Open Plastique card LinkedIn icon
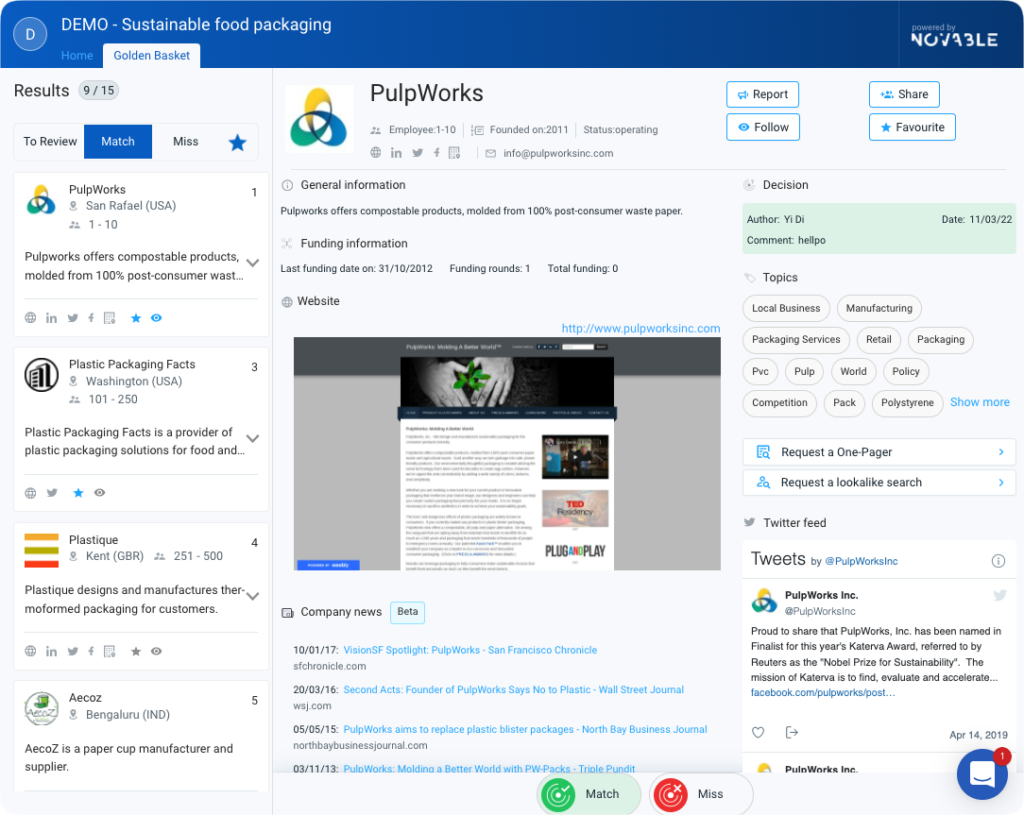This screenshot has height=815, width=1024. 51,651
